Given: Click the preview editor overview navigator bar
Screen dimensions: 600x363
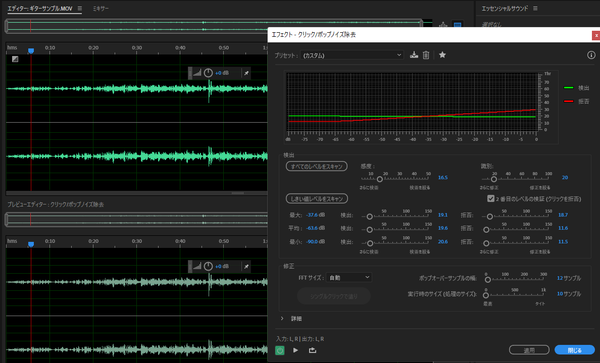Looking at the screenshot, I should pos(137,220).
